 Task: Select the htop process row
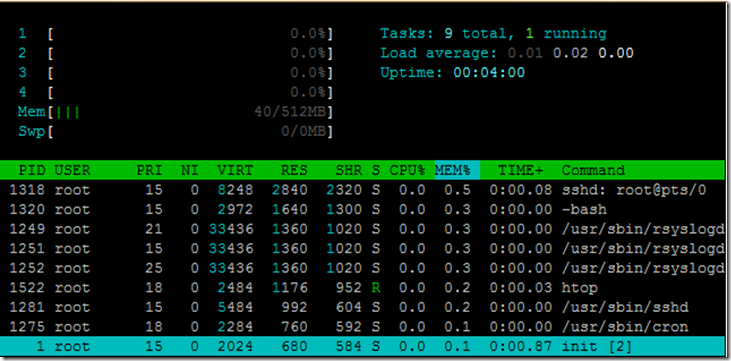click(x=363, y=288)
